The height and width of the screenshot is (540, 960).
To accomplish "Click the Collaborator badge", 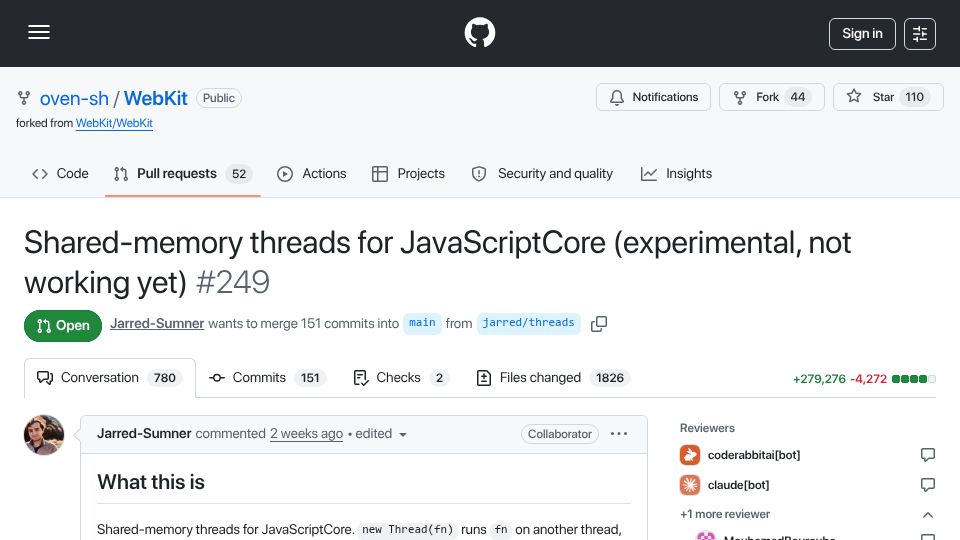I will coord(560,434).
